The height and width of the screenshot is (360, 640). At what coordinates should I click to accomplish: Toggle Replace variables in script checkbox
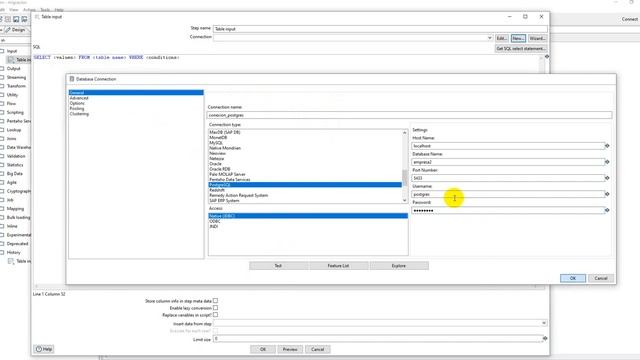[x=216, y=315]
